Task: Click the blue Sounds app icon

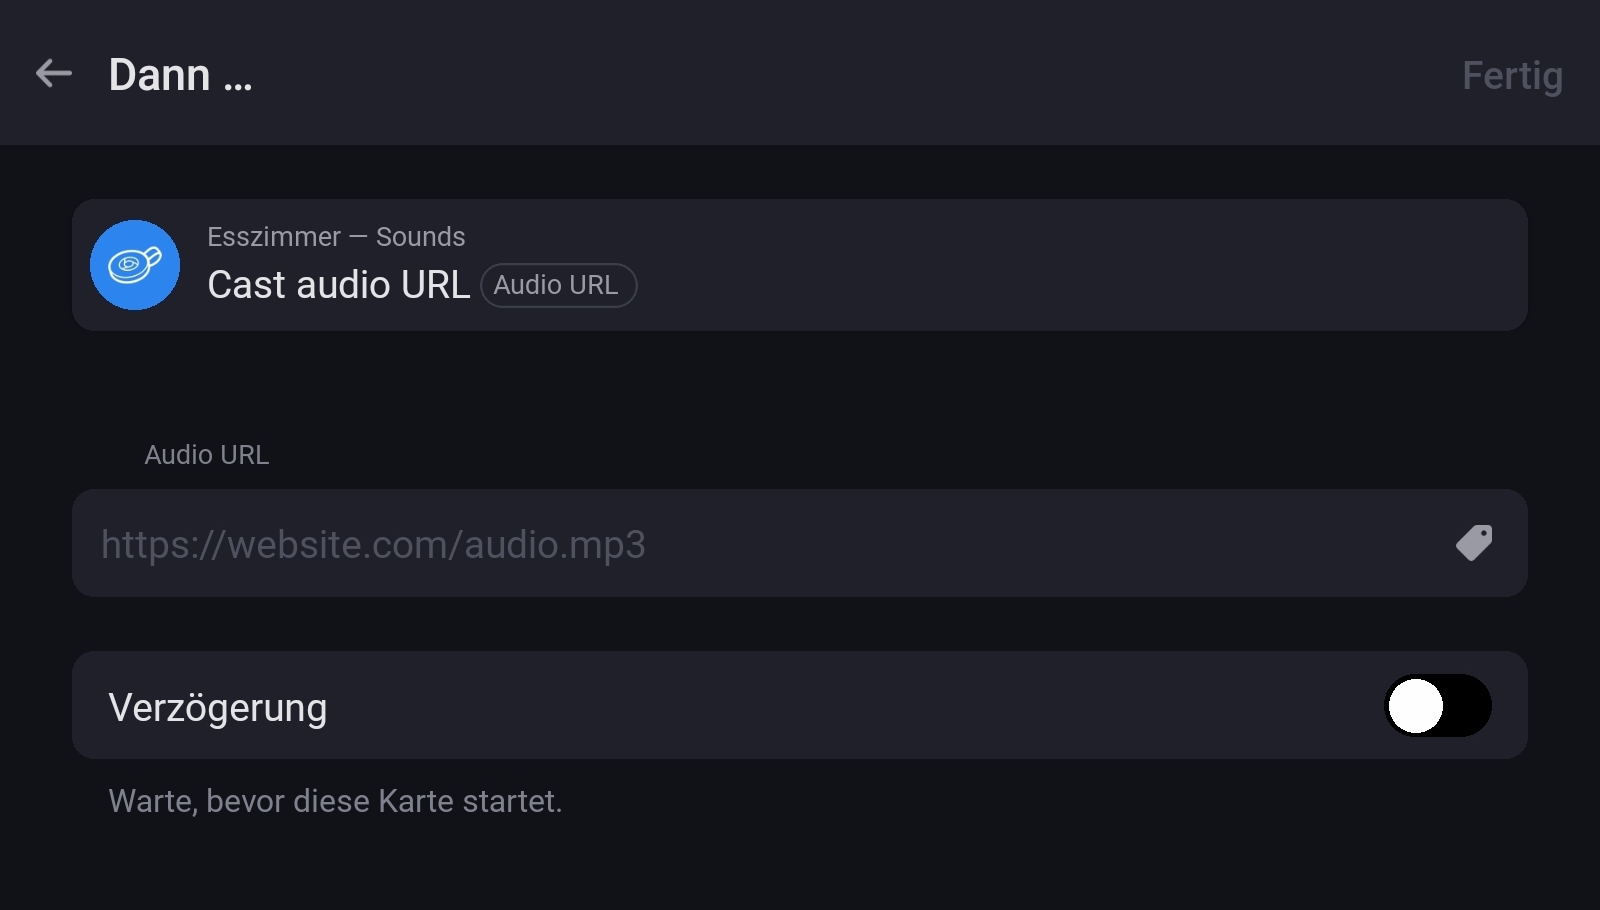Action: pyautogui.click(x=135, y=265)
